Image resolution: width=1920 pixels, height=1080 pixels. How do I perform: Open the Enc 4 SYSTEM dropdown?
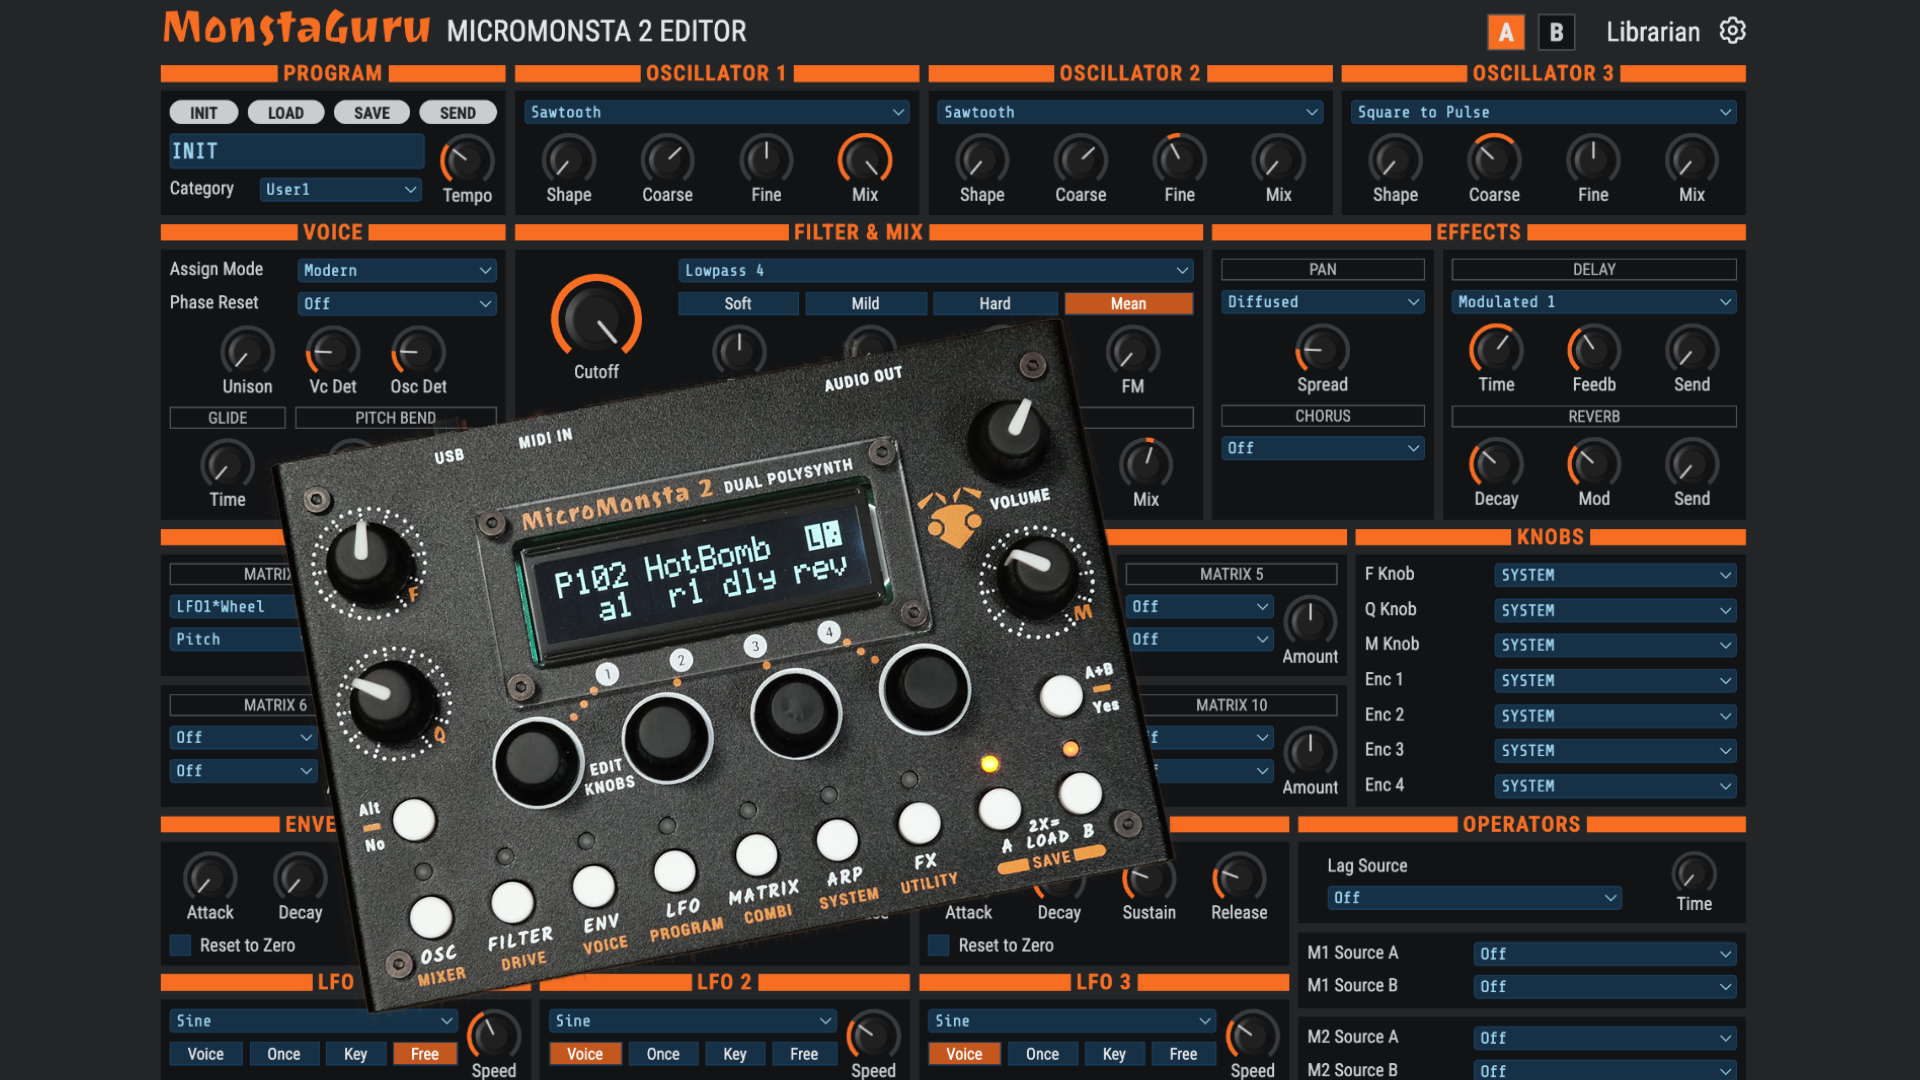[1615, 786]
